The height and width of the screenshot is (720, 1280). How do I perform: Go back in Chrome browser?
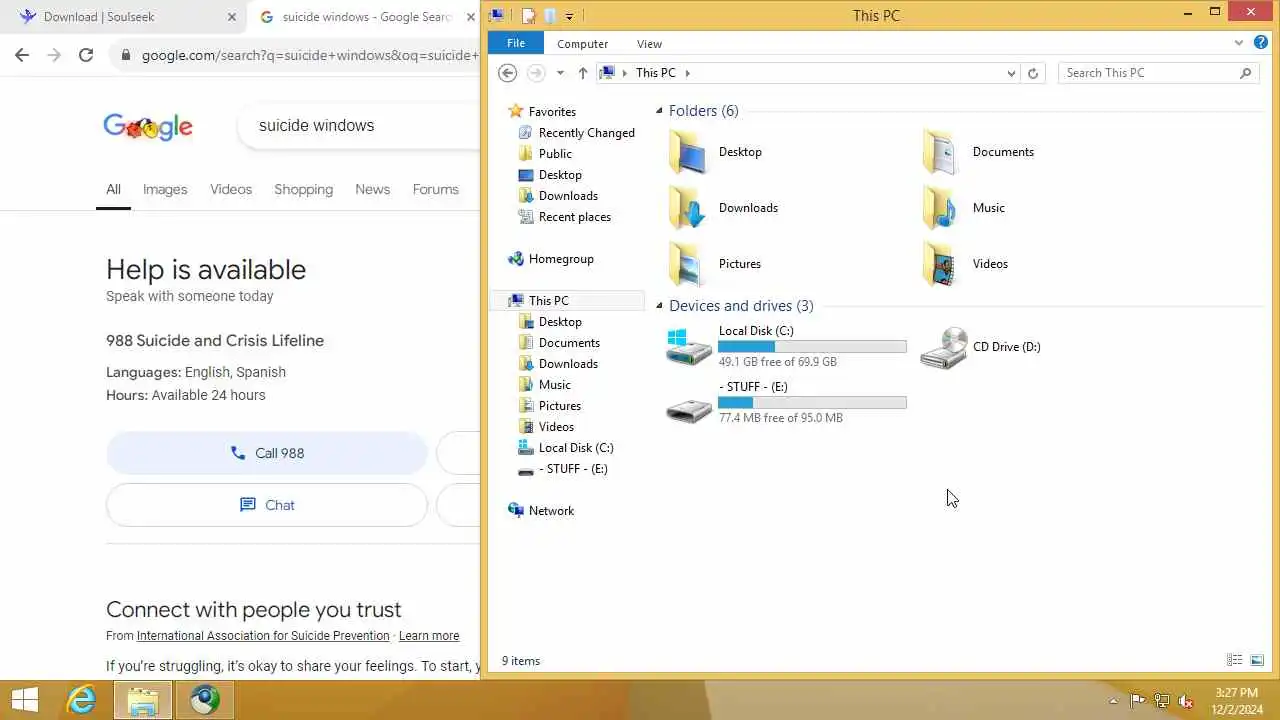pos(22,55)
